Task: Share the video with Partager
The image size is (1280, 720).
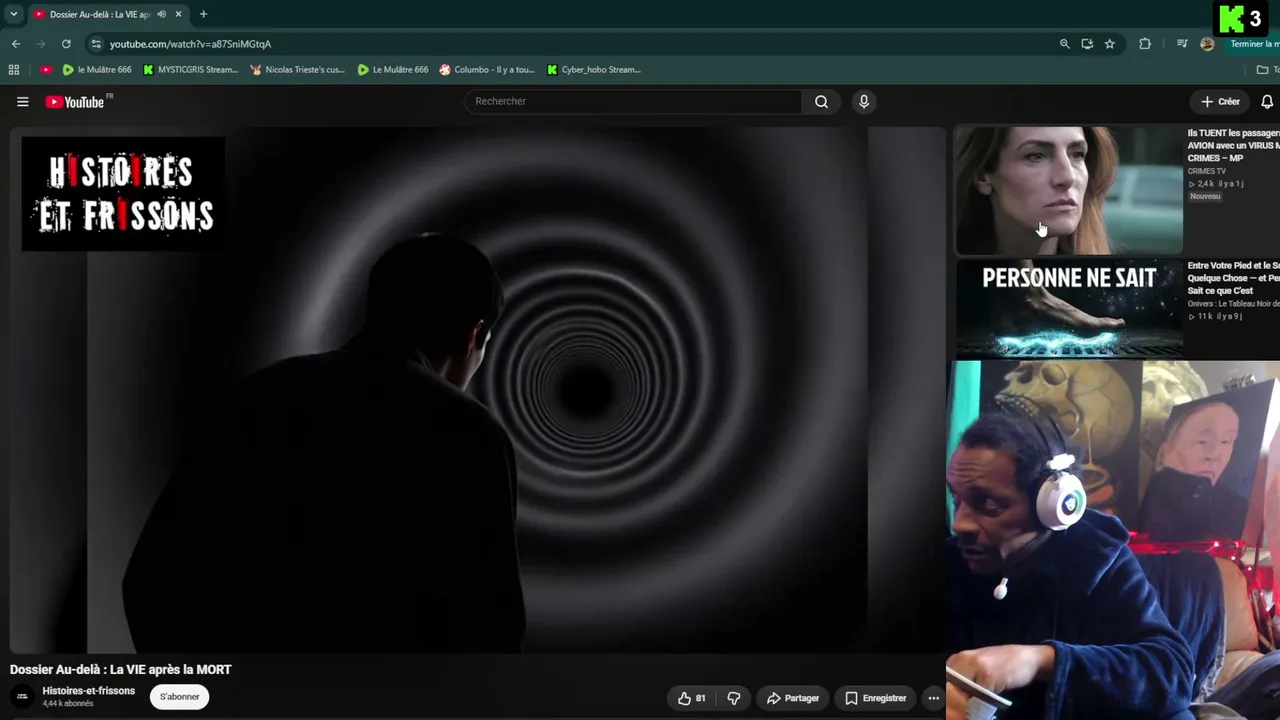Action: (792, 698)
